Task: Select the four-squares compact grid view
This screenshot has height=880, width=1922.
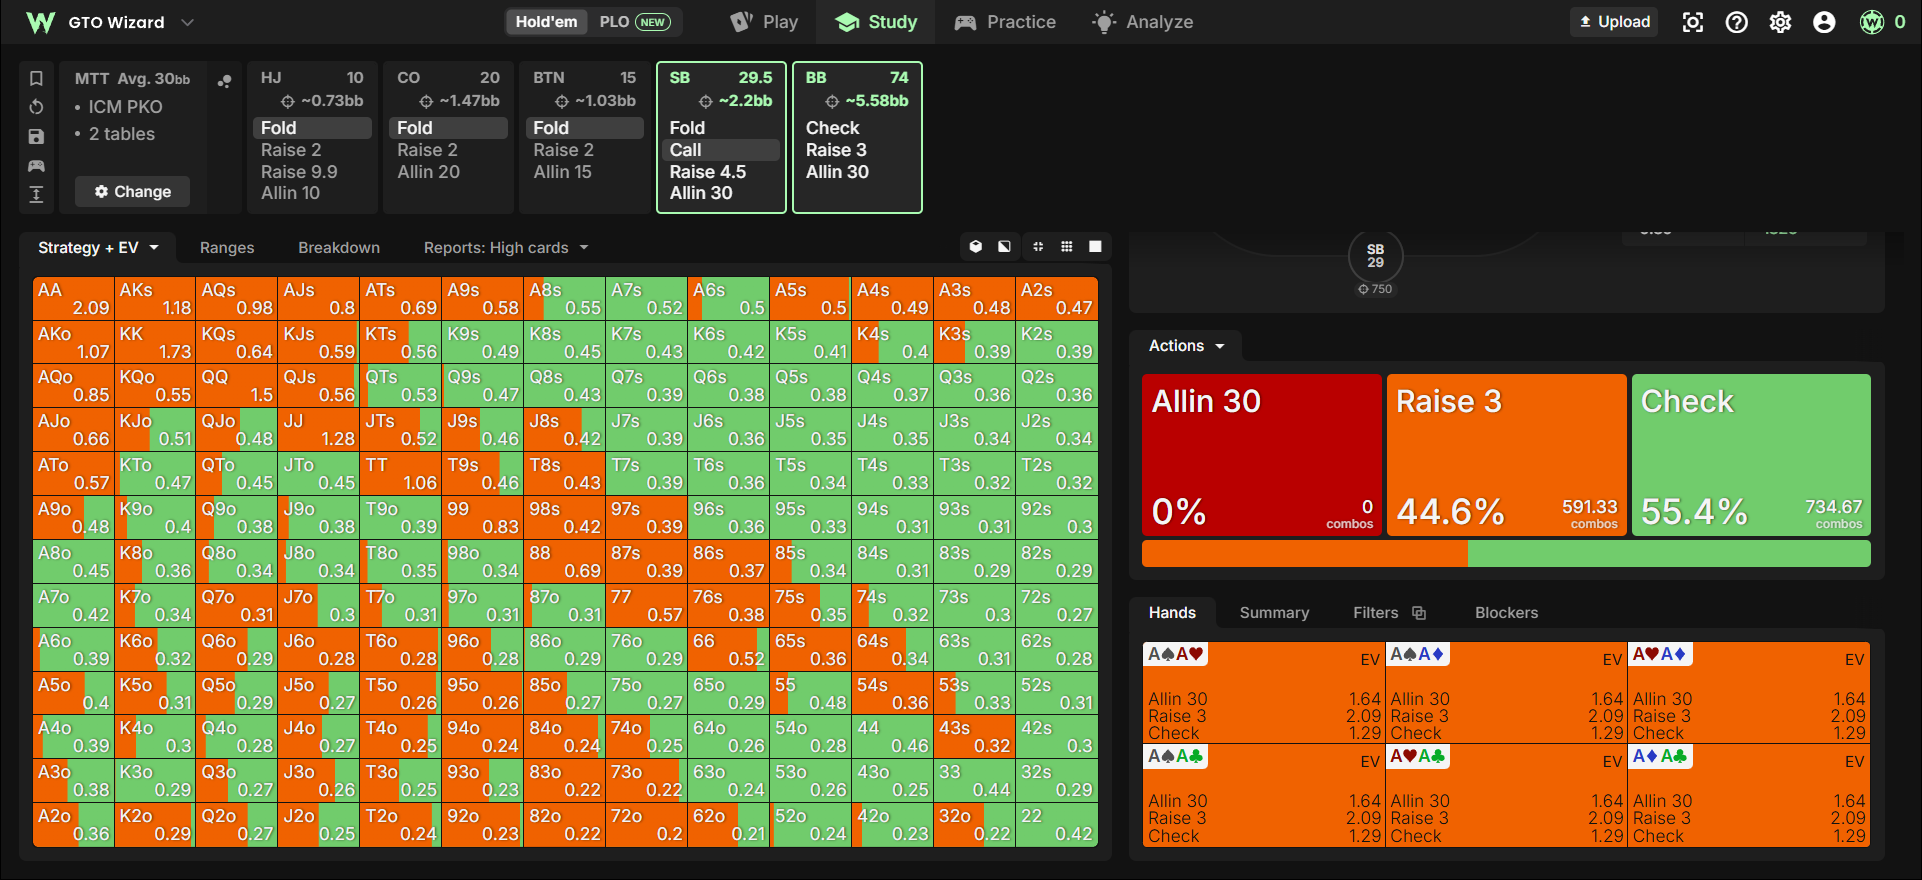Action: click(x=1038, y=246)
